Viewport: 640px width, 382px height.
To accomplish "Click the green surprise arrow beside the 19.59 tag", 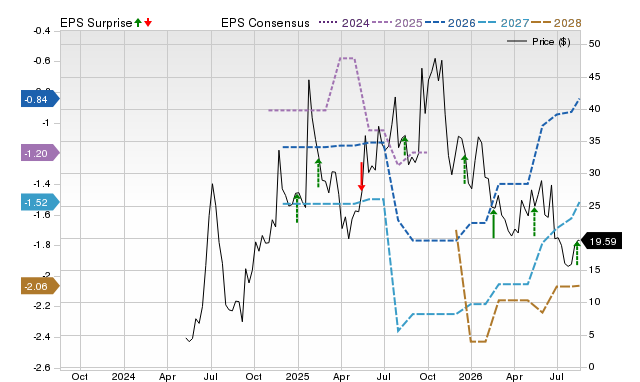I will click(x=577, y=253).
